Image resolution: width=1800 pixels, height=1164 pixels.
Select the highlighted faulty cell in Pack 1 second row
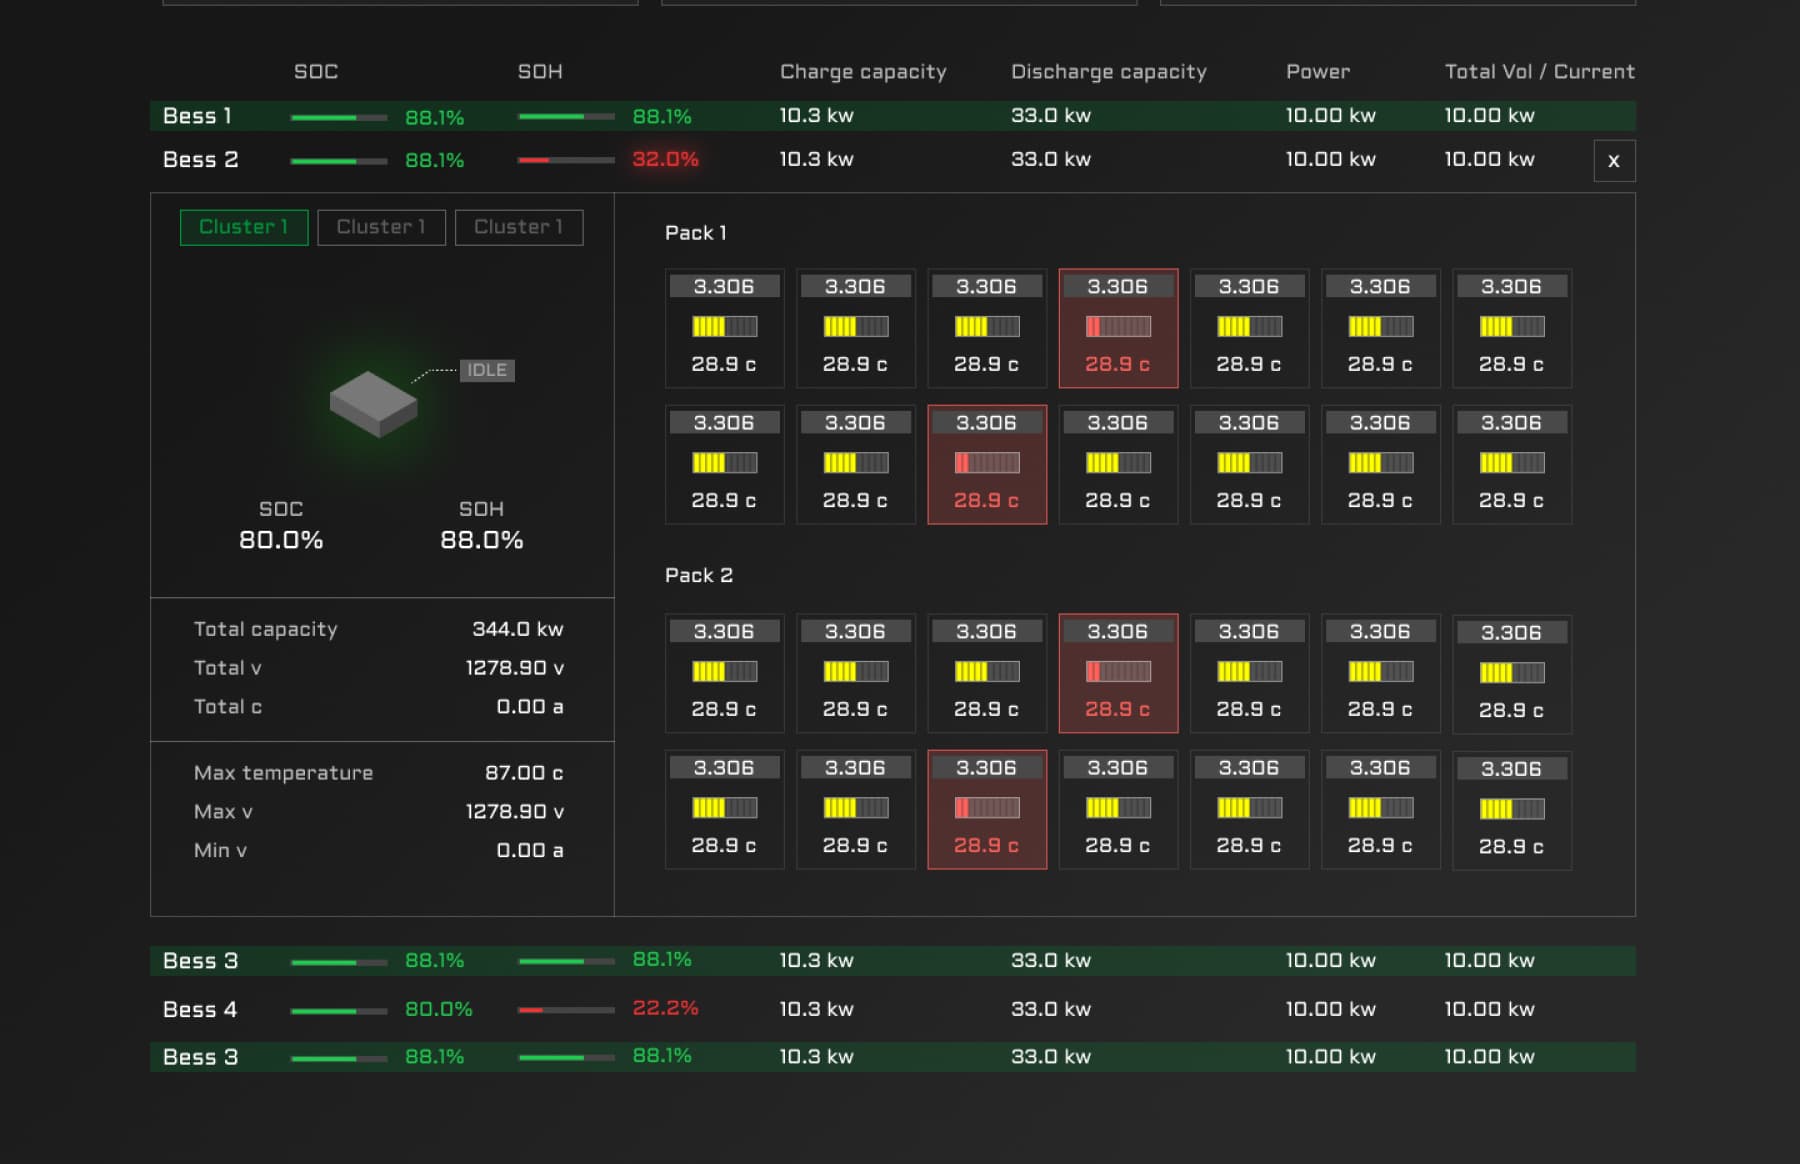[x=986, y=463]
